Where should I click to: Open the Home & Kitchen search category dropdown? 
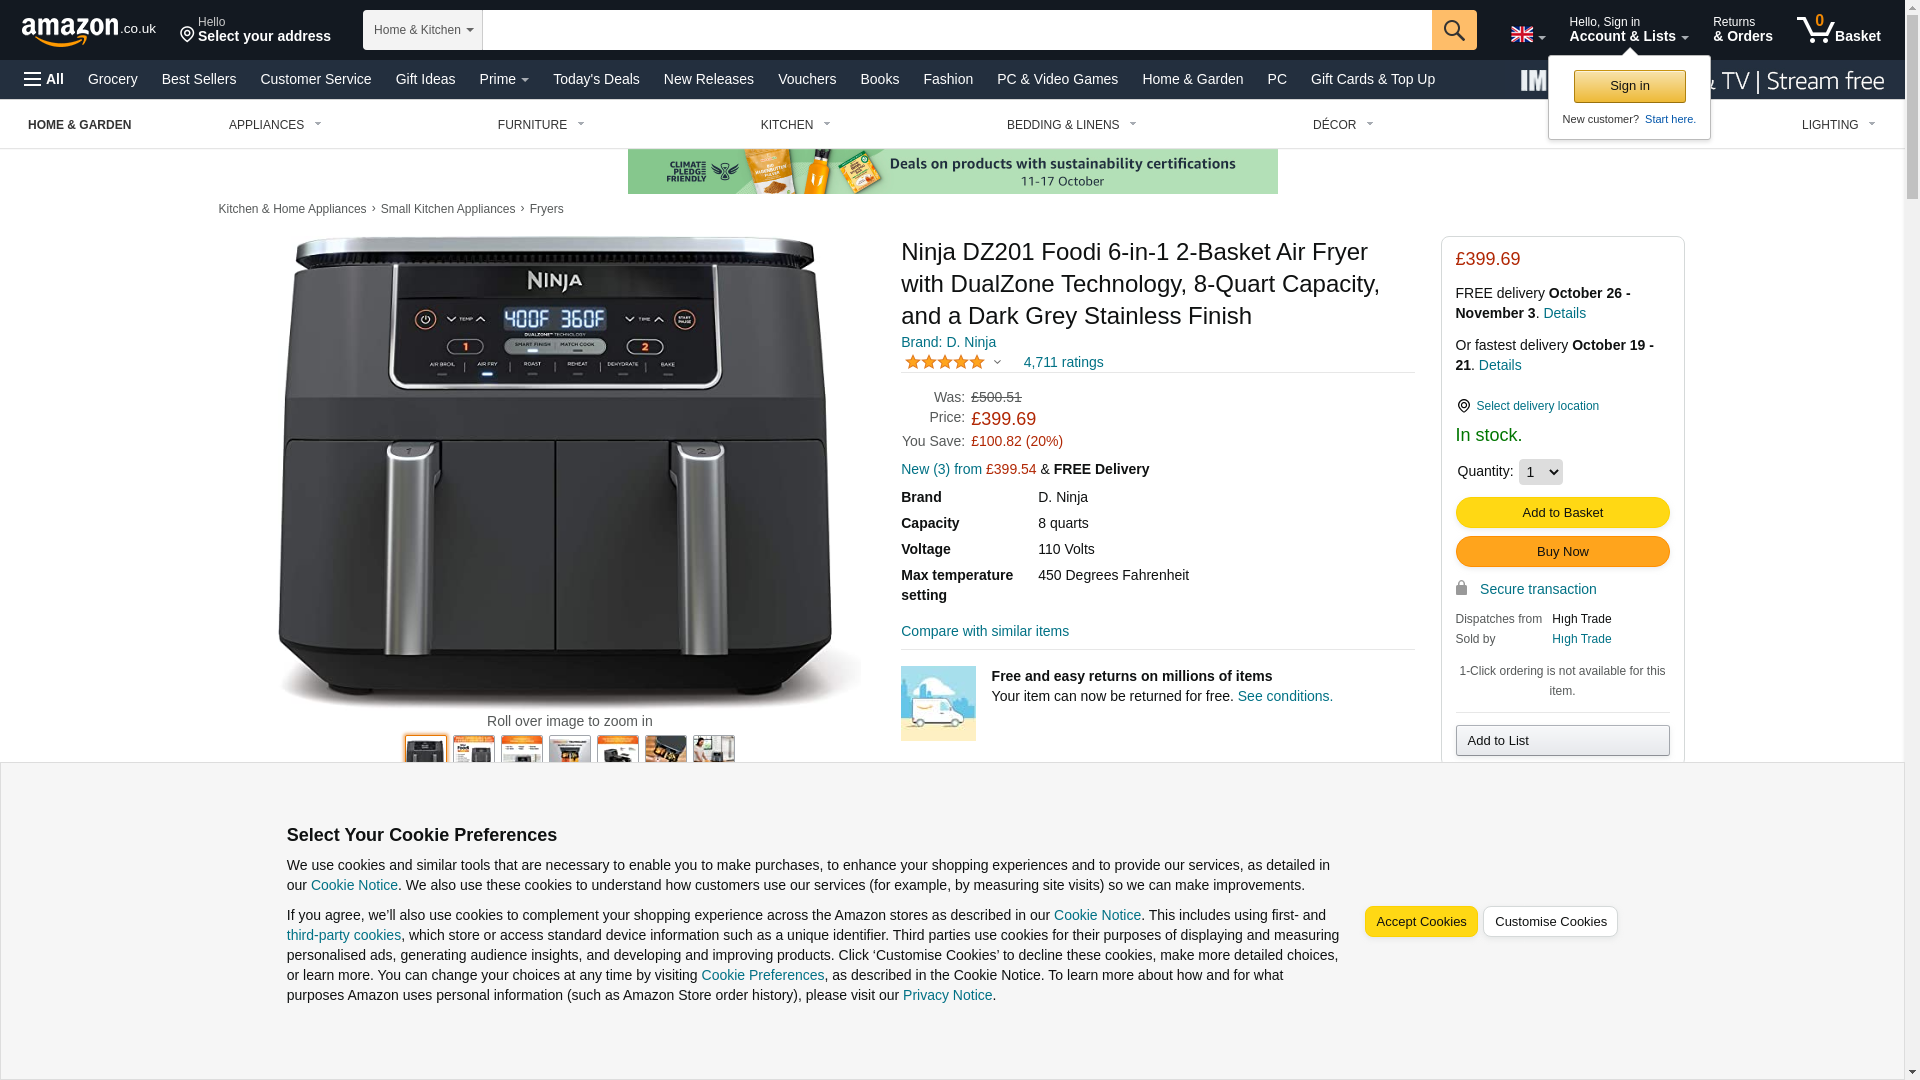tap(422, 30)
